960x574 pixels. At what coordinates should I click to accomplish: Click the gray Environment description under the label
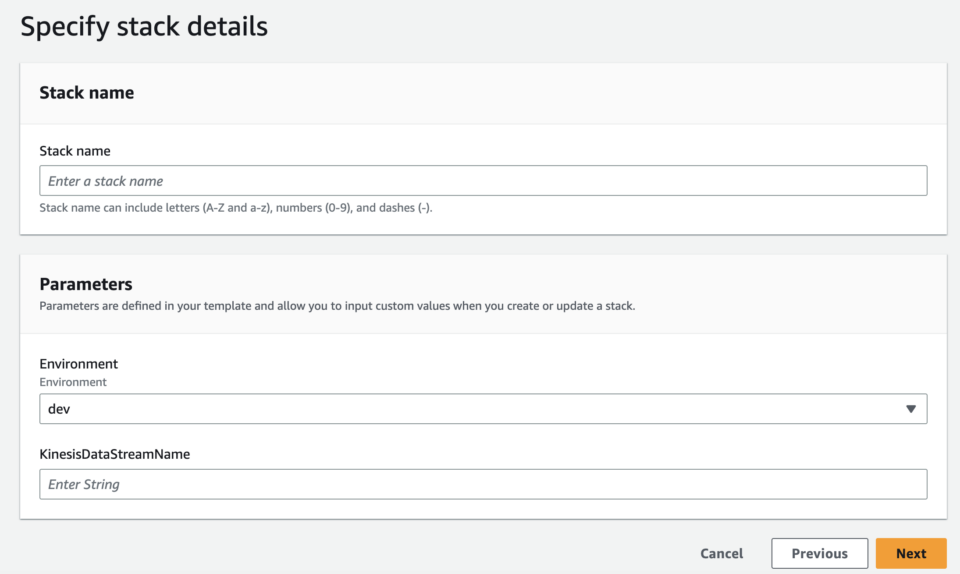coord(73,382)
